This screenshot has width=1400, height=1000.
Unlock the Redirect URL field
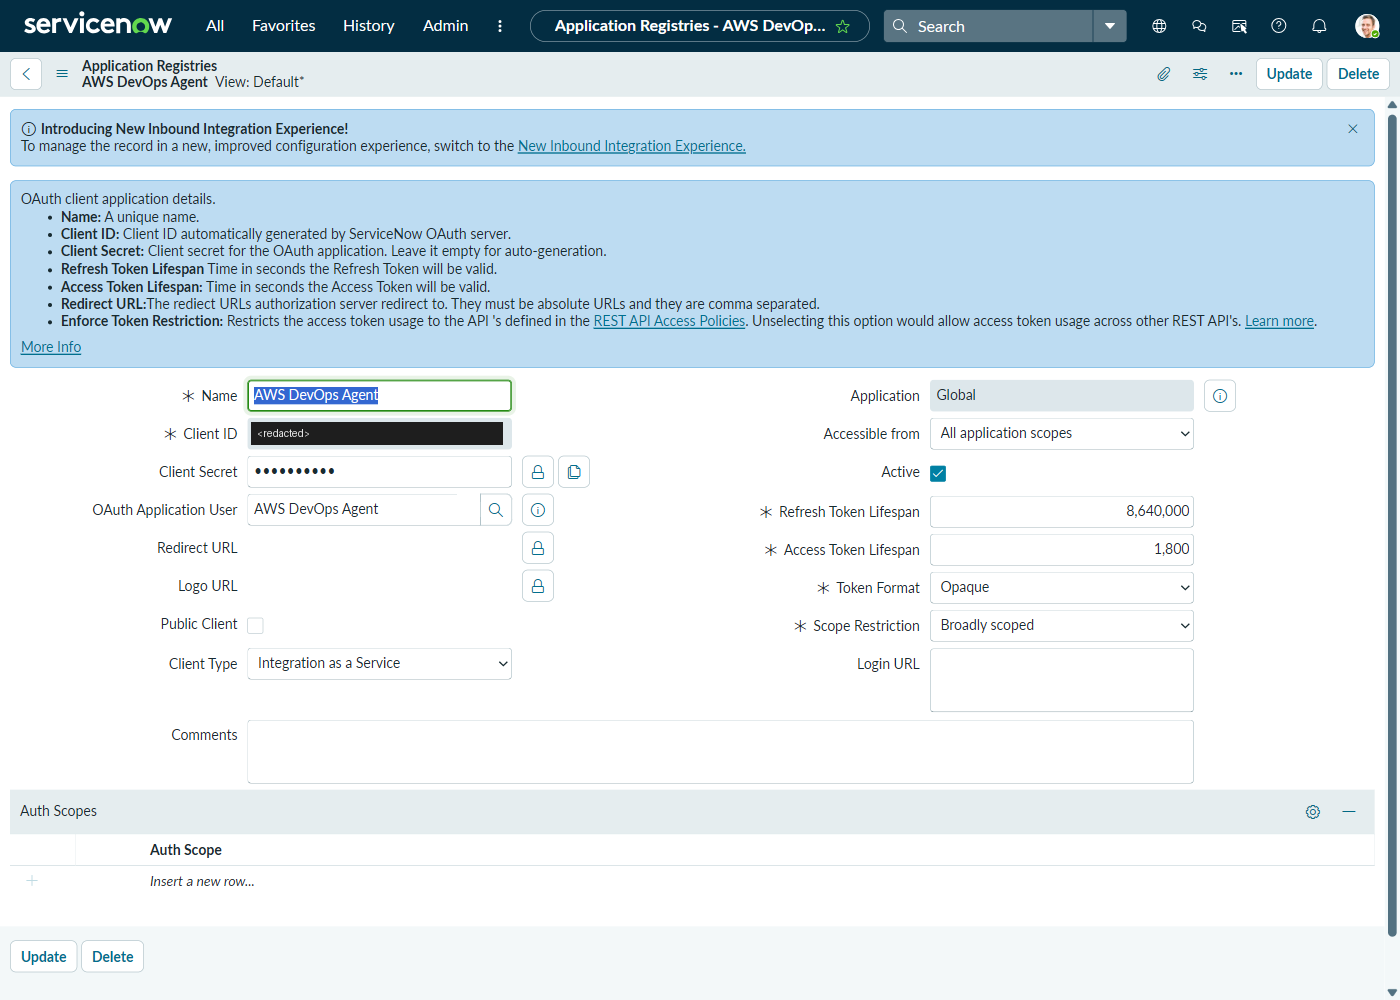[x=538, y=548]
